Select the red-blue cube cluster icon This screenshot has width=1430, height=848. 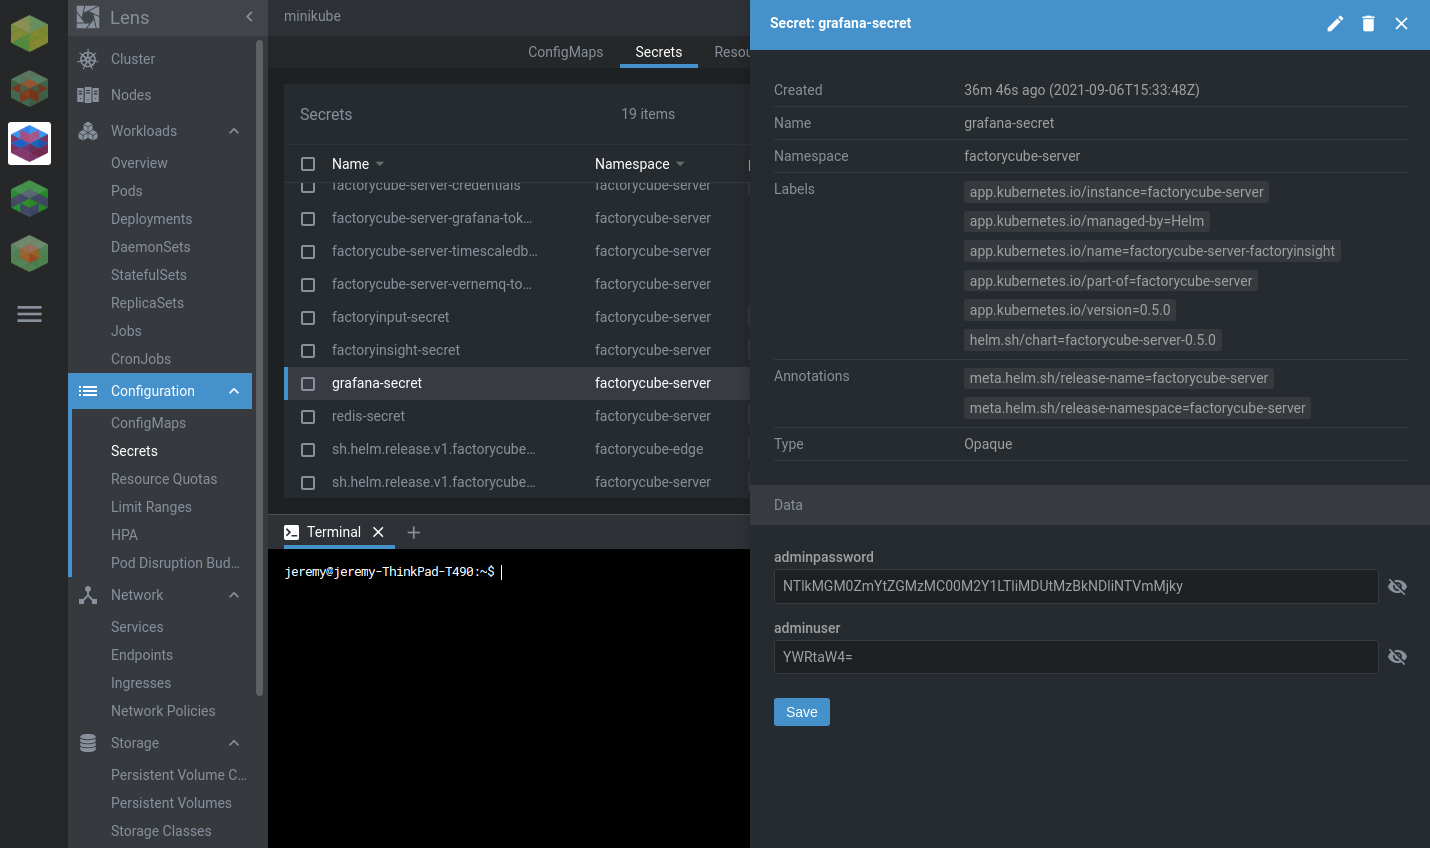29,144
